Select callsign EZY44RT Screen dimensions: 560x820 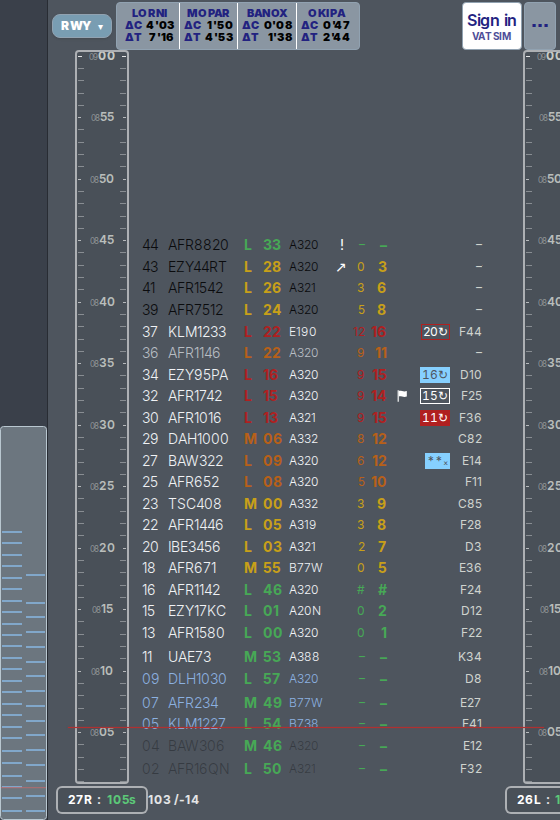coord(197,267)
